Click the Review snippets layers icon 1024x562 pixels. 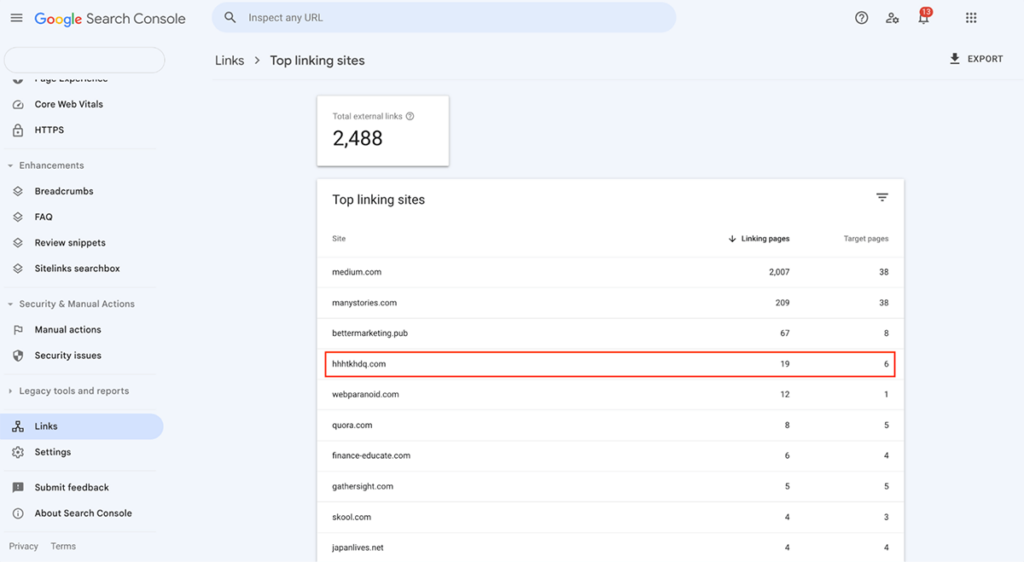[x=18, y=243]
